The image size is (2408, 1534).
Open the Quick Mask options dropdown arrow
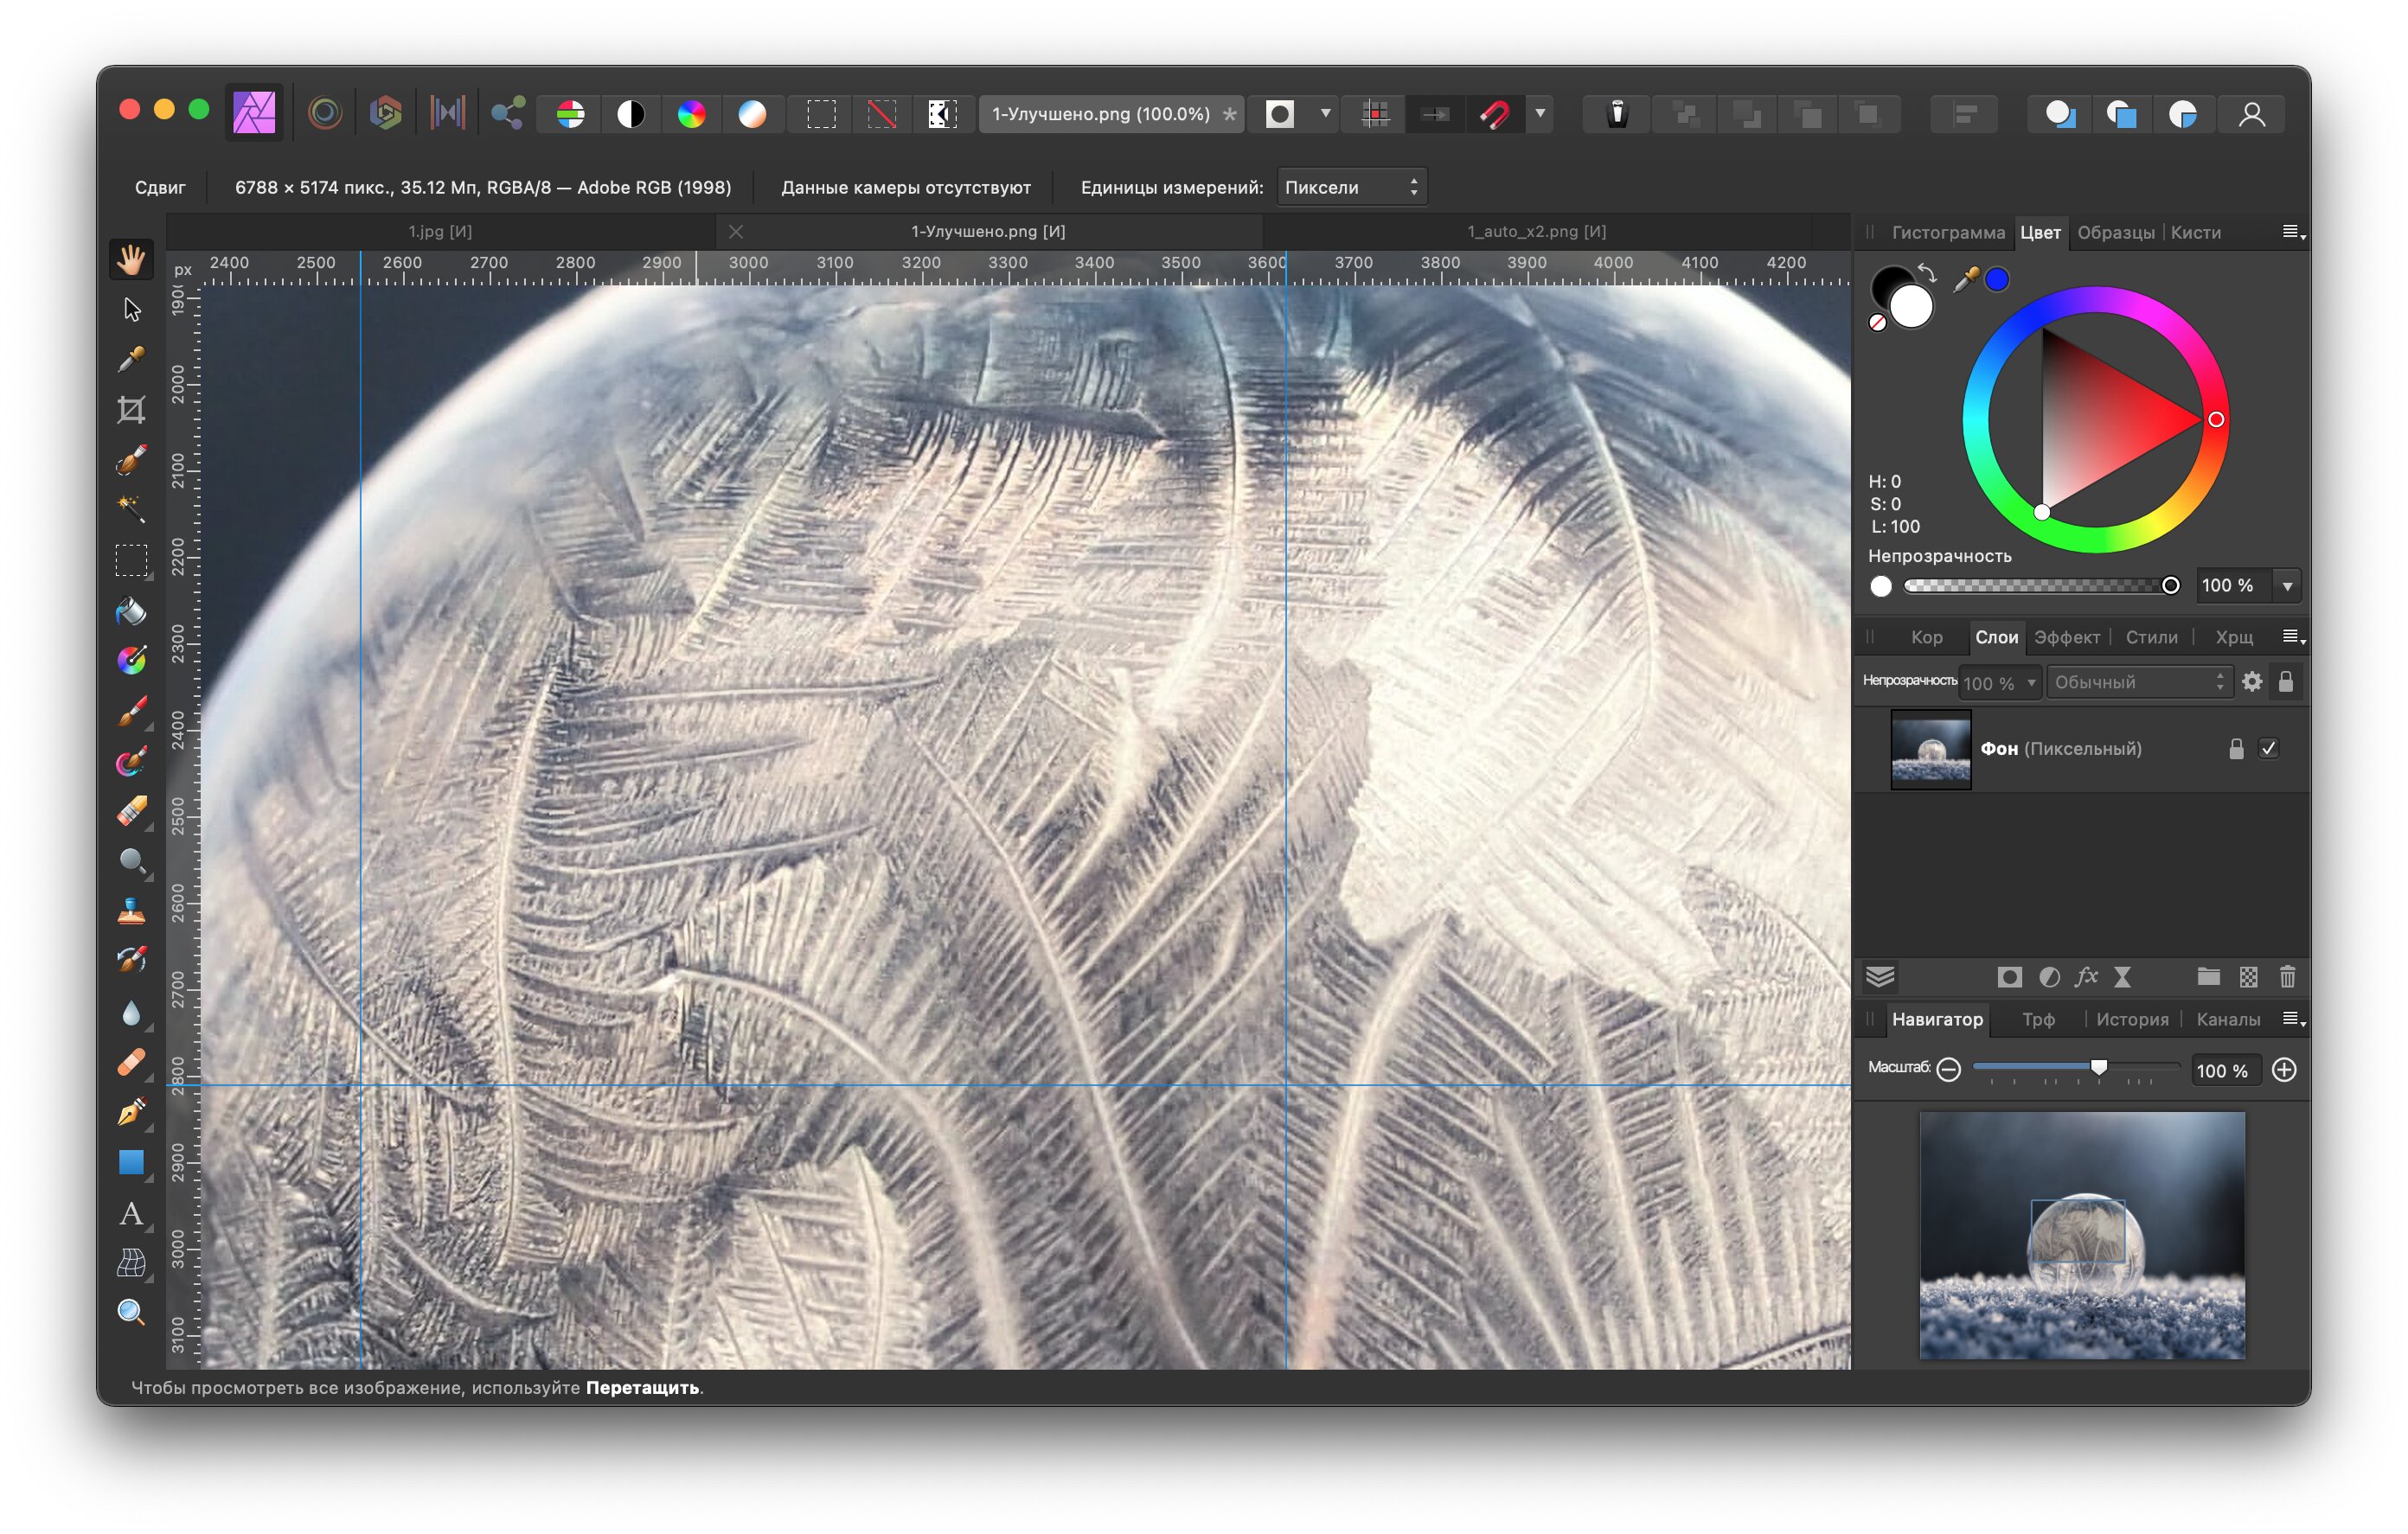coord(1325,114)
